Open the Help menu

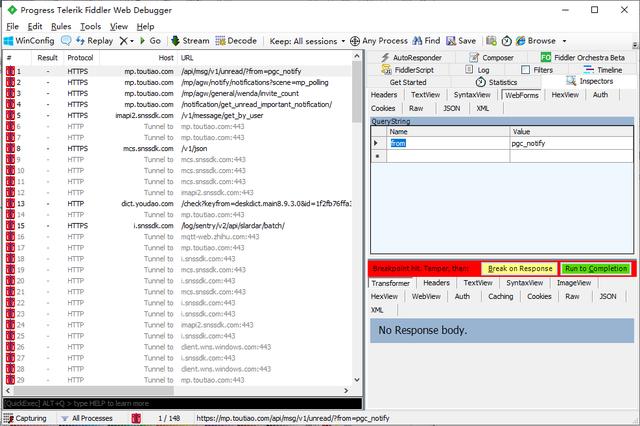click(145, 27)
